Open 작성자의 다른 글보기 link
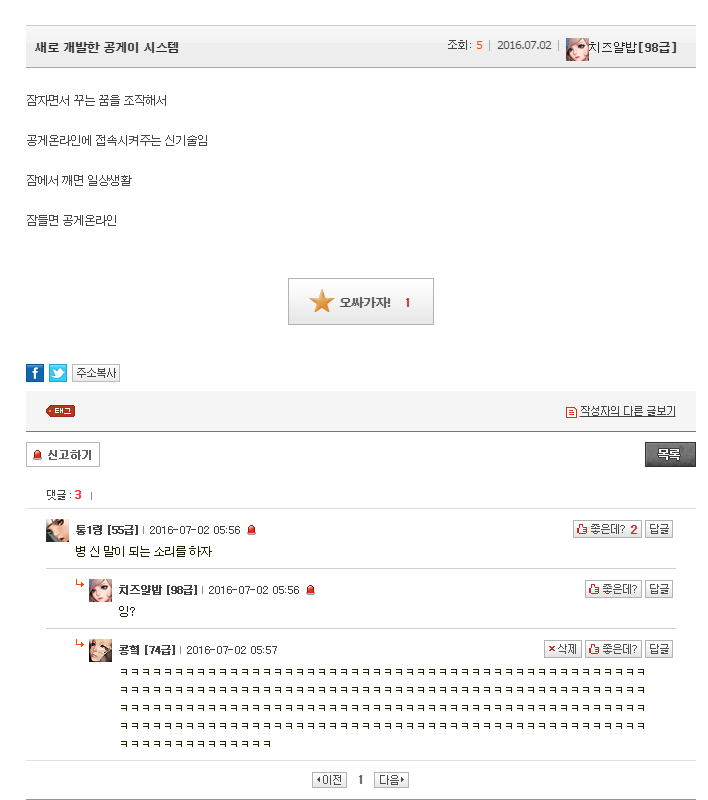 [621, 411]
